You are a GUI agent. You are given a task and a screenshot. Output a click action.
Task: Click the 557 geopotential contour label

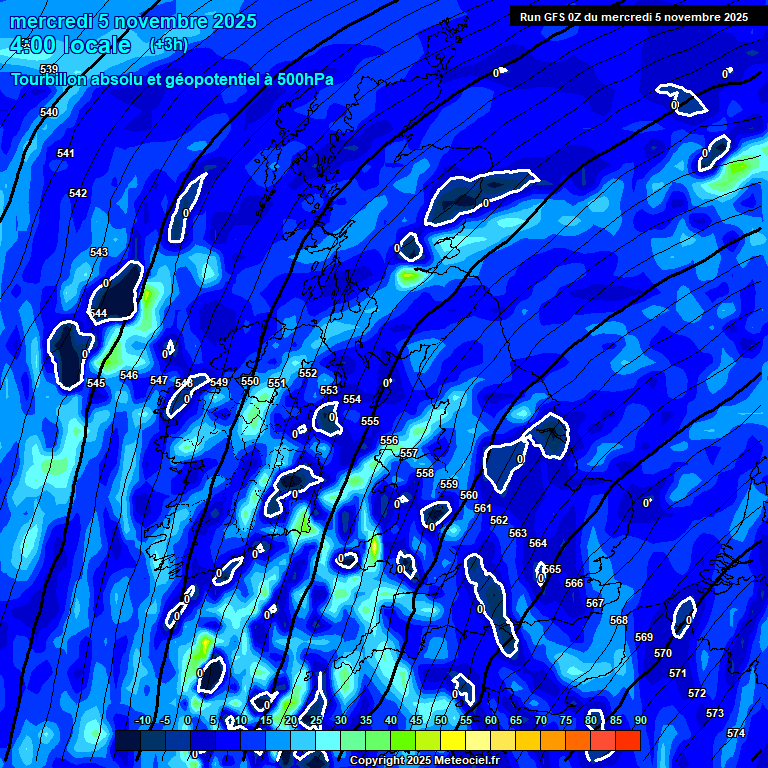409,454
